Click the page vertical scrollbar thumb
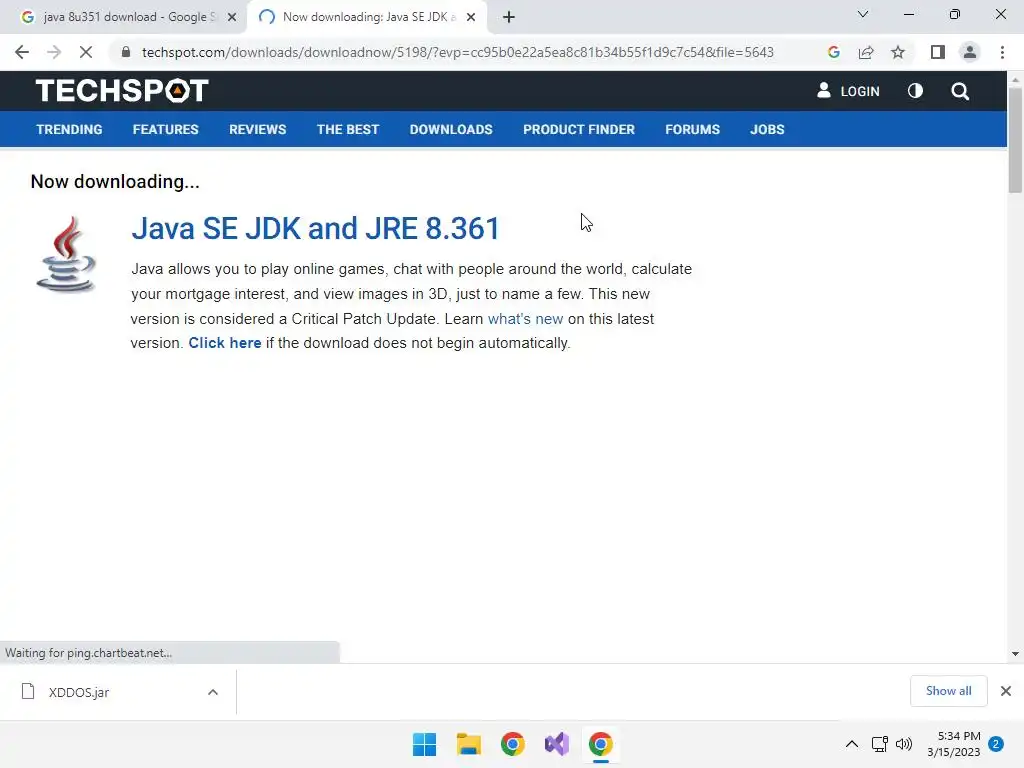The width and height of the screenshot is (1024, 768). [x=1015, y=139]
